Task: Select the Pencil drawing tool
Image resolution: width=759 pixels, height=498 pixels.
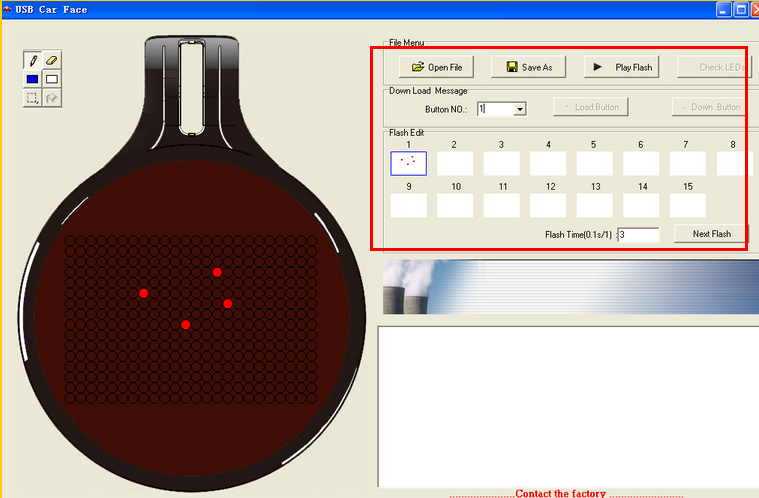Action: (x=33, y=61)
